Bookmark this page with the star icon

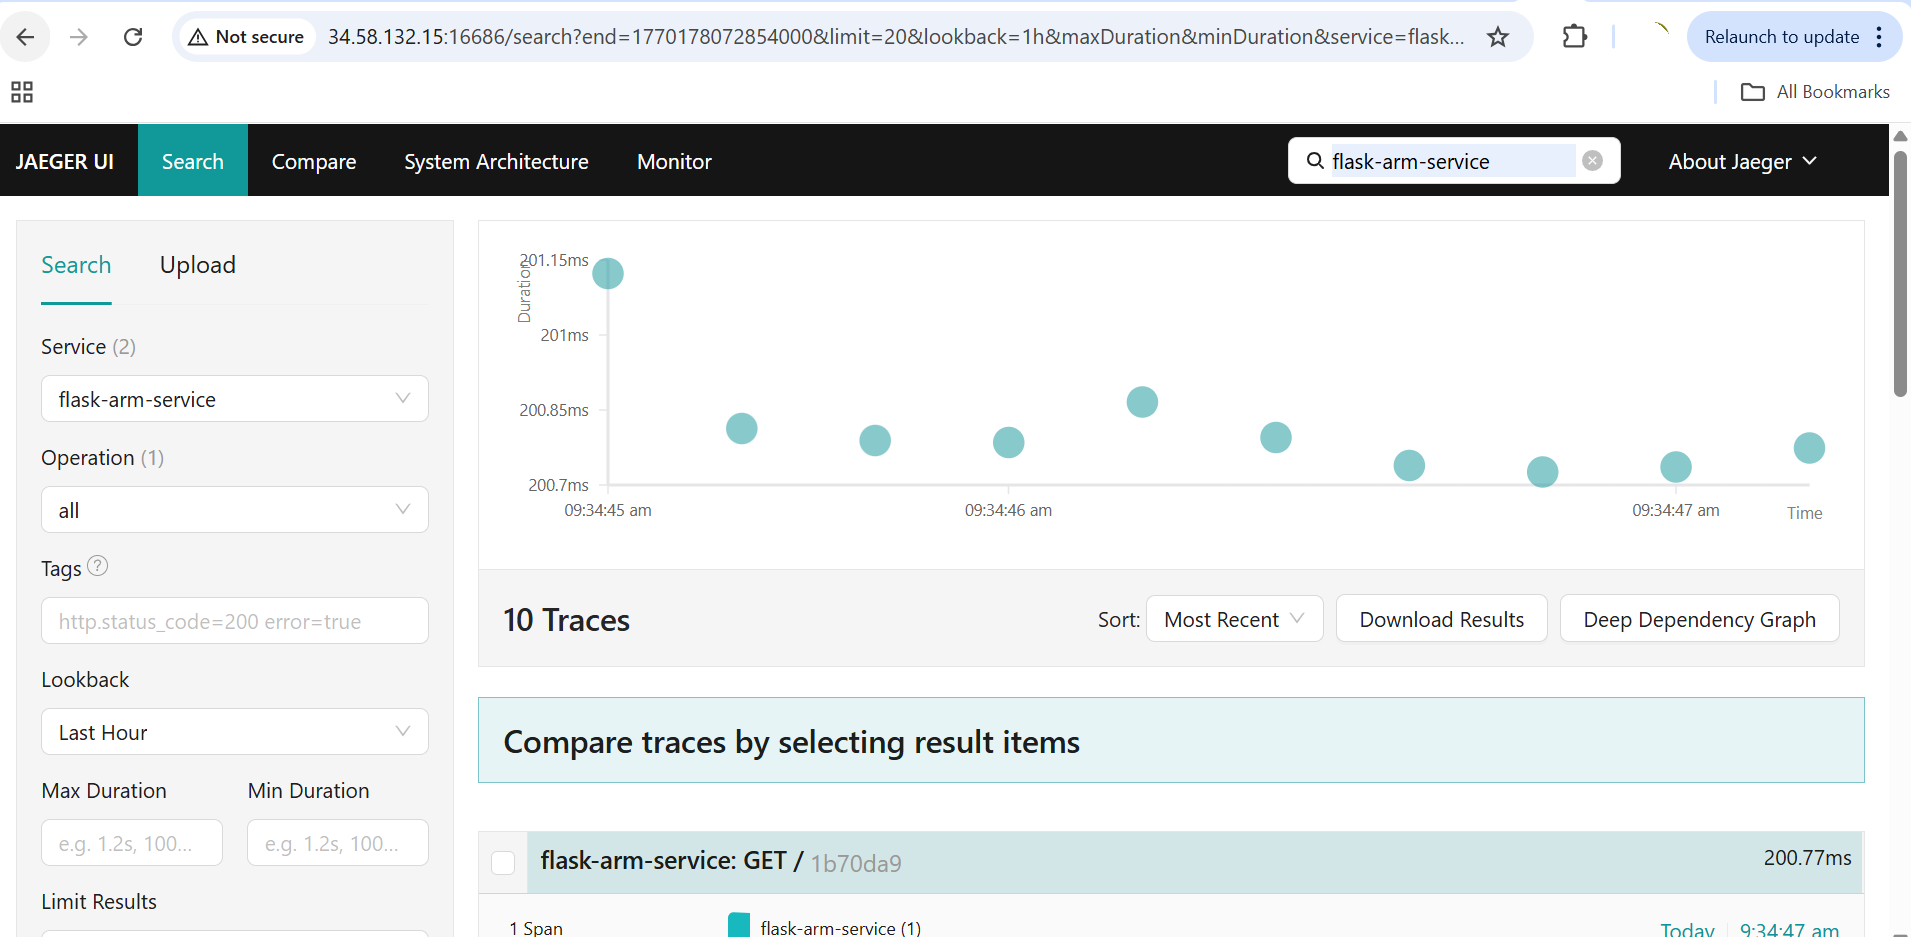point(1497,36)
